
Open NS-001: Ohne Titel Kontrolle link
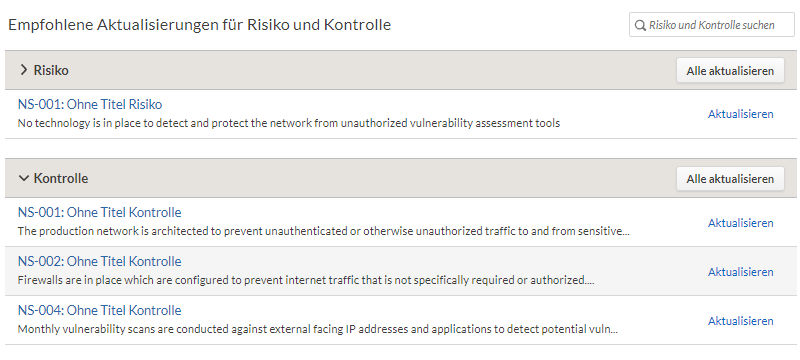99,212
